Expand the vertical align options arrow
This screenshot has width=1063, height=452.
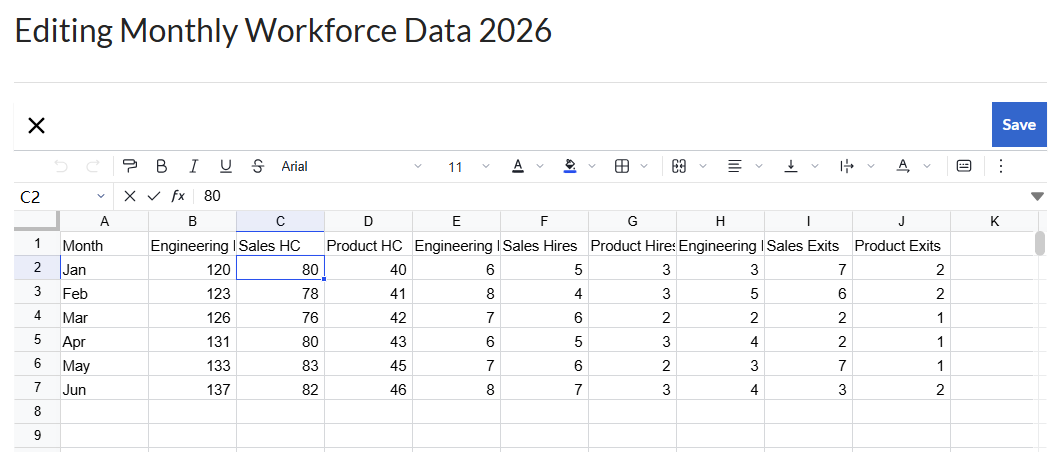[x=814, y=166]
